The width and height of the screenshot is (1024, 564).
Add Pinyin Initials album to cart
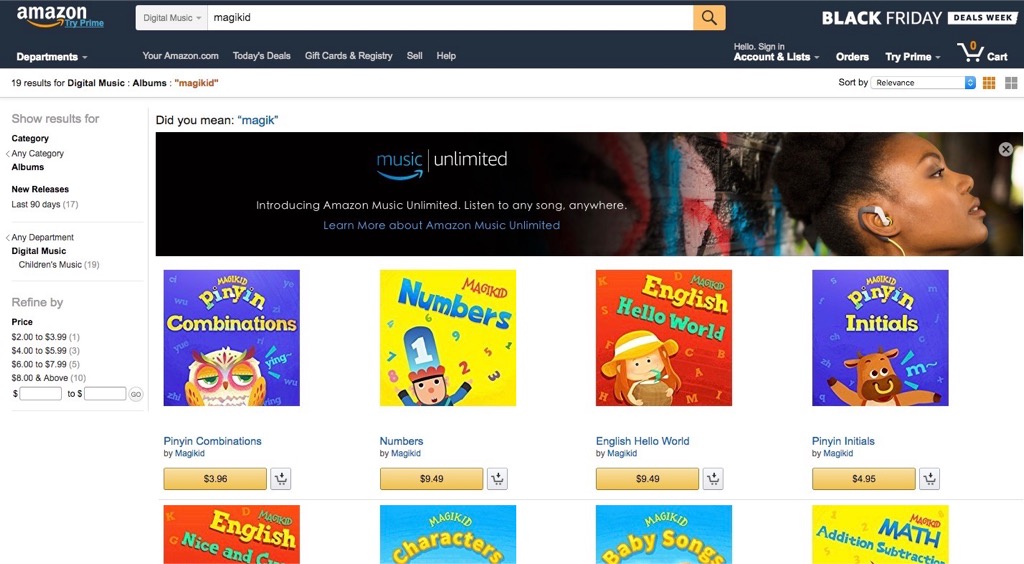point(929,478)
